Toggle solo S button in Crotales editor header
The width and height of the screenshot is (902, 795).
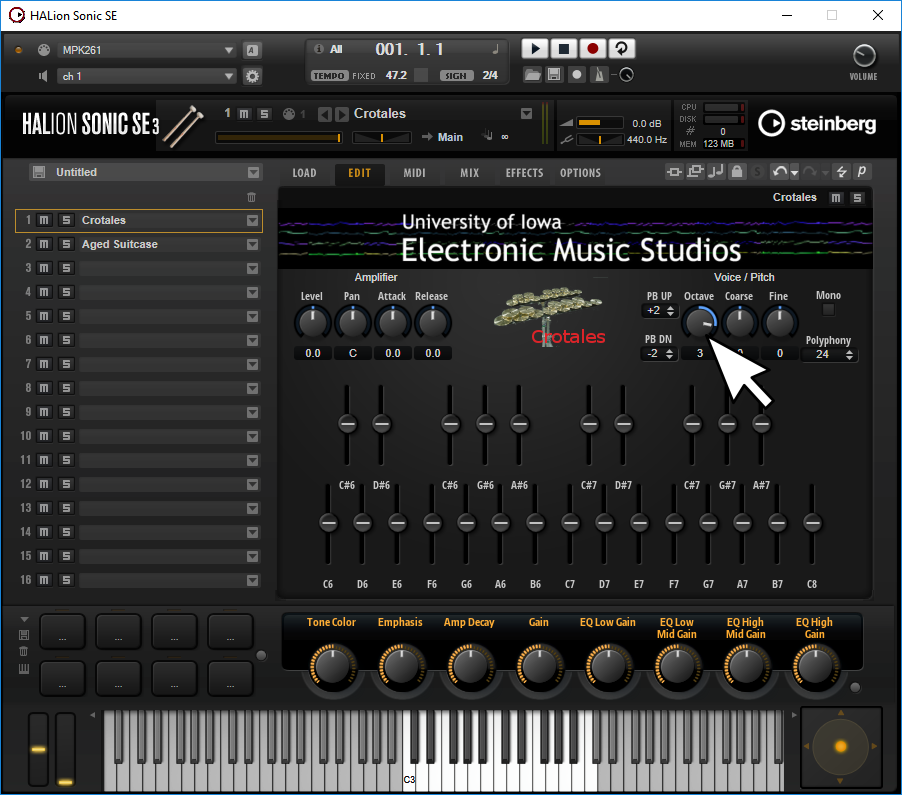[857, 198]
